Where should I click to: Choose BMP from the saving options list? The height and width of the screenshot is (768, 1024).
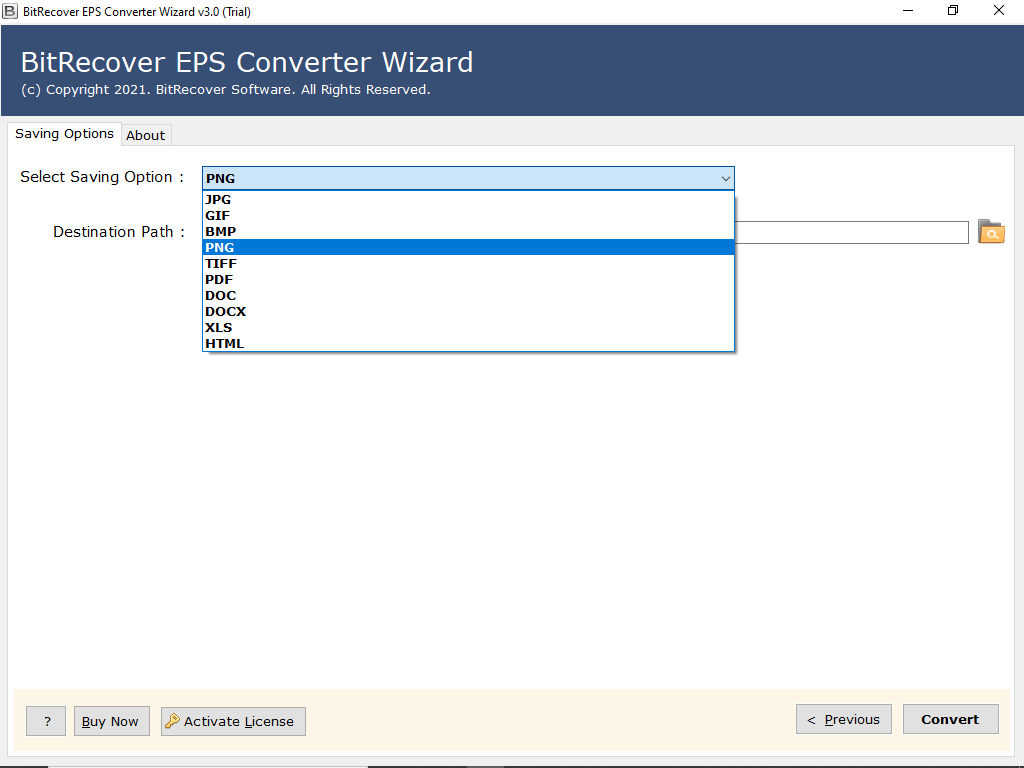pyautogui.click(x=468, y=232)
